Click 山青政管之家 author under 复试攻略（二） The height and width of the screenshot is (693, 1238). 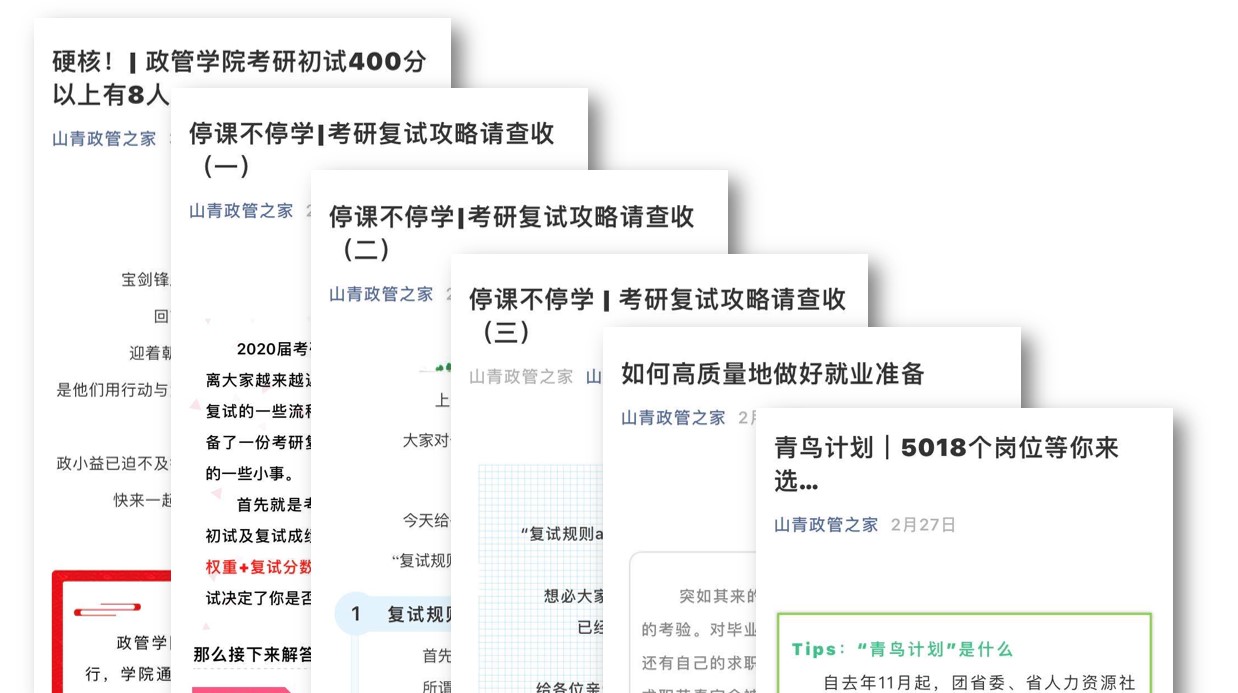coord(381,294)
